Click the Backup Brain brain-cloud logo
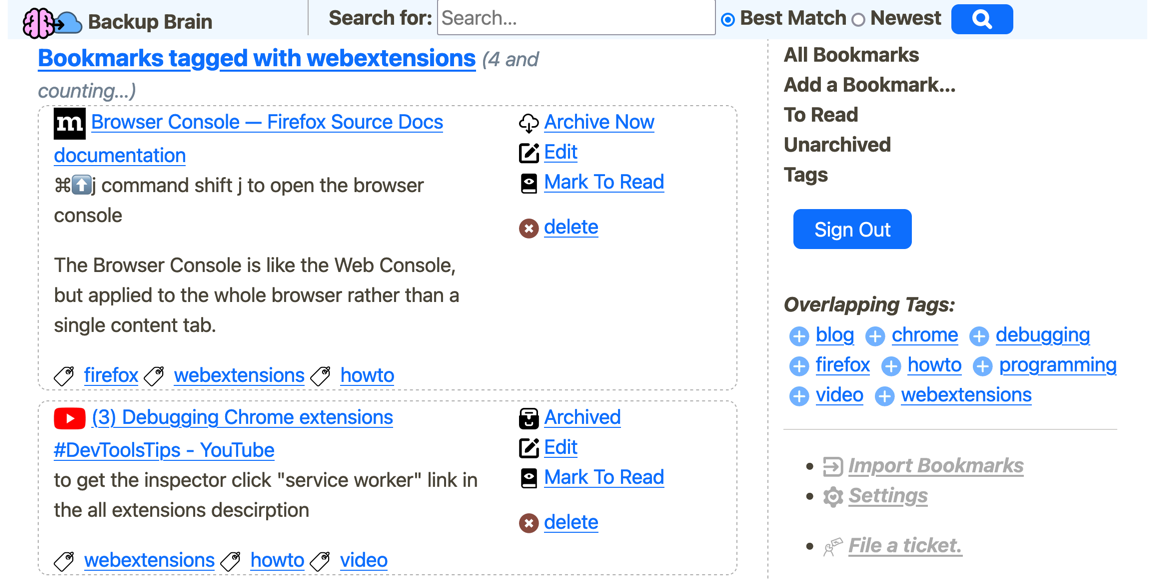Screen dimensions: 1155x580 (52, 22)
